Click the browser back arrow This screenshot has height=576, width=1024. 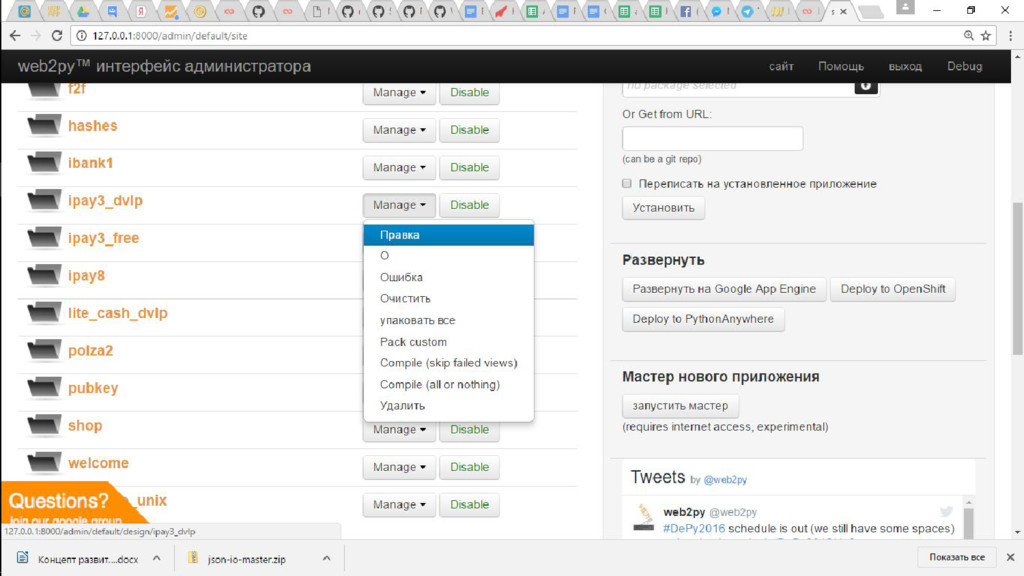click(x=15, y=36)
